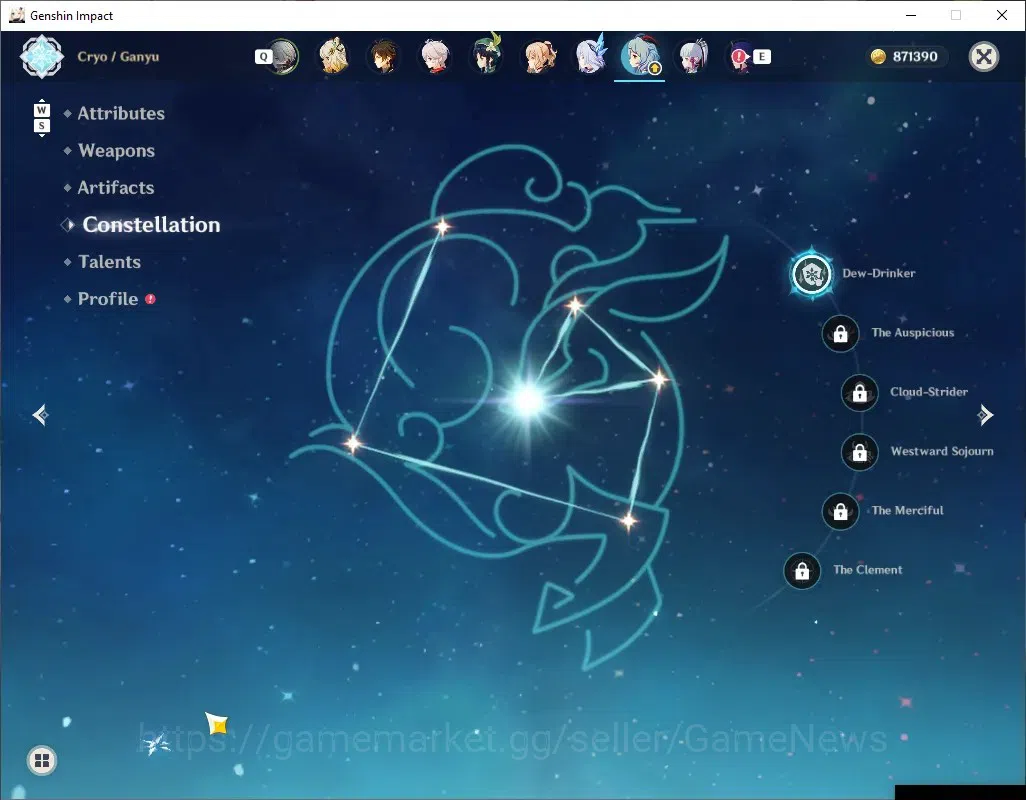Click The Auspicious locked constellation icon

pos(840,333)
